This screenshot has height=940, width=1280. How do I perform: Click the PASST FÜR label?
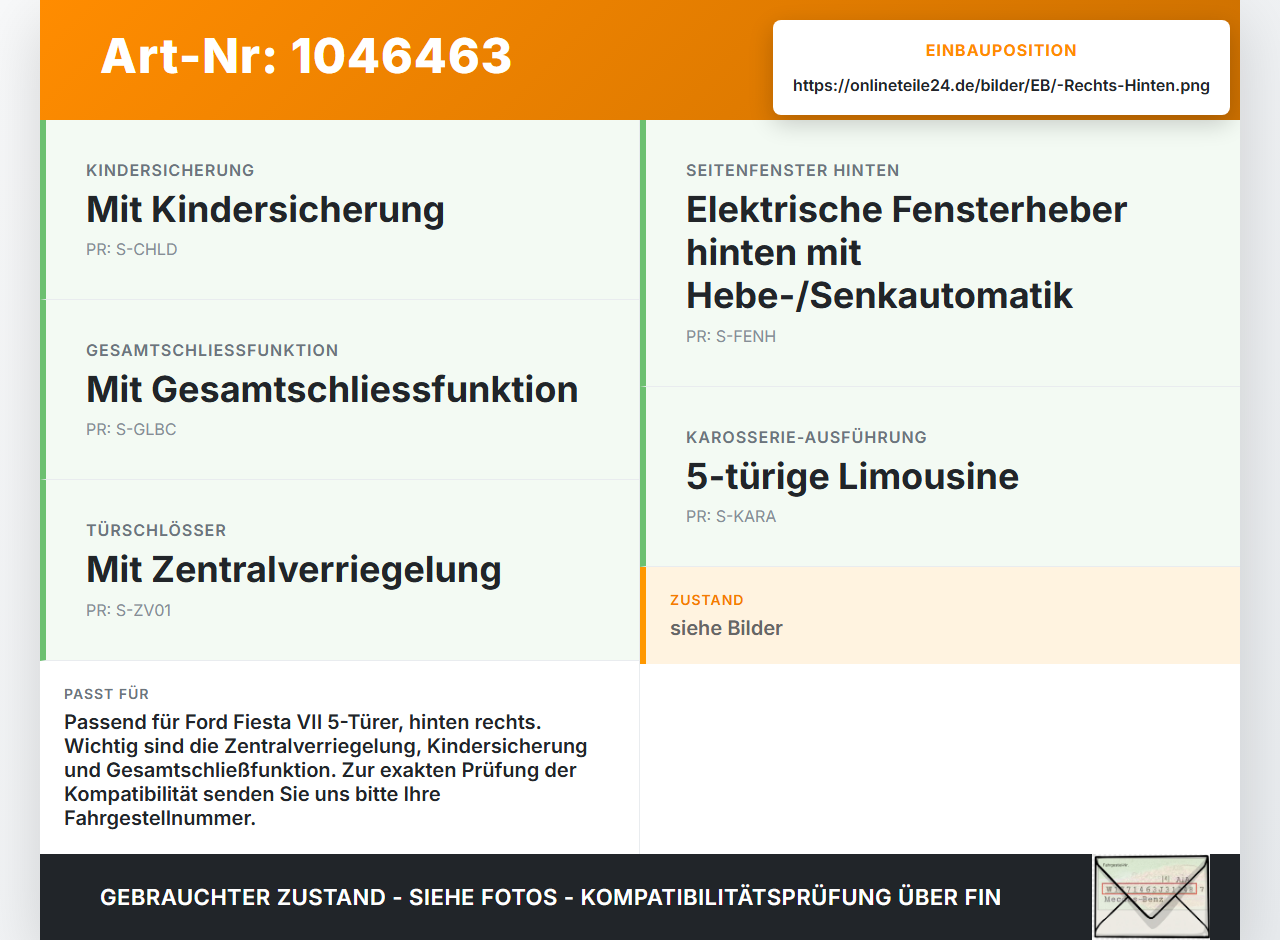[107, 694]
